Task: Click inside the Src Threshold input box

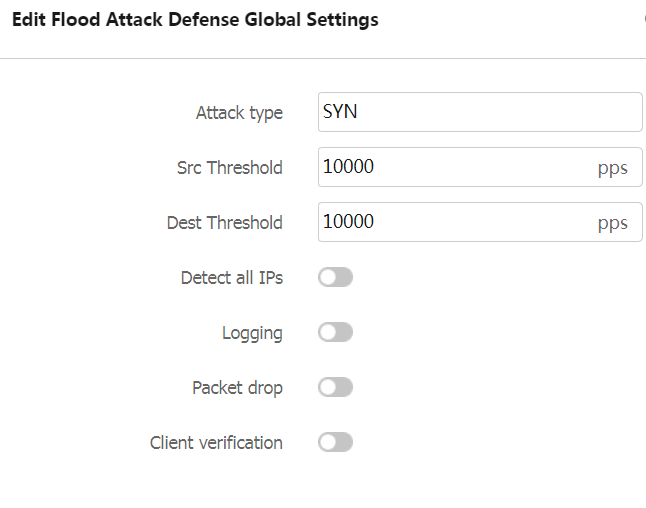Action: click(x=480, y=167)
